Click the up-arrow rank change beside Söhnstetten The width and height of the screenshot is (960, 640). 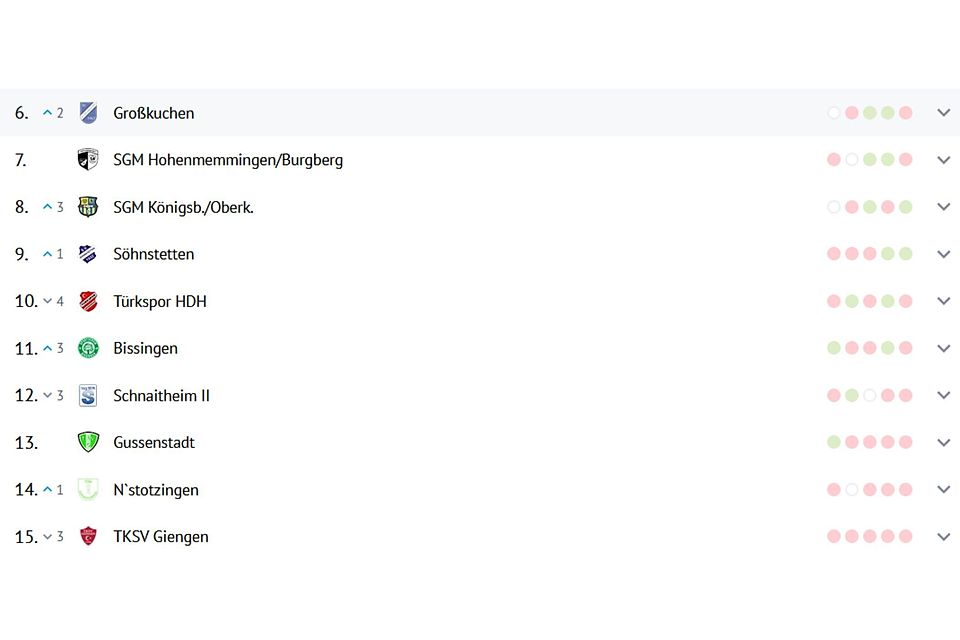[x=47, y=254]
